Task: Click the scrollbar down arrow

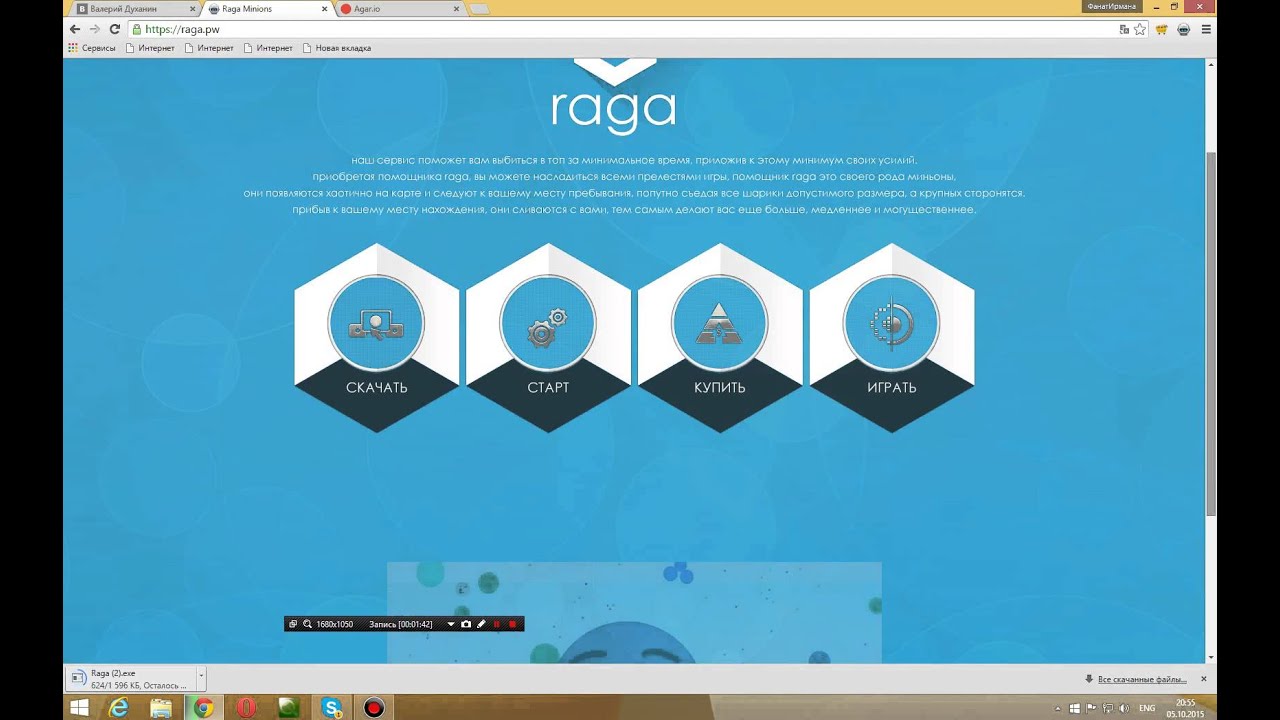Action: (1211, 657)
